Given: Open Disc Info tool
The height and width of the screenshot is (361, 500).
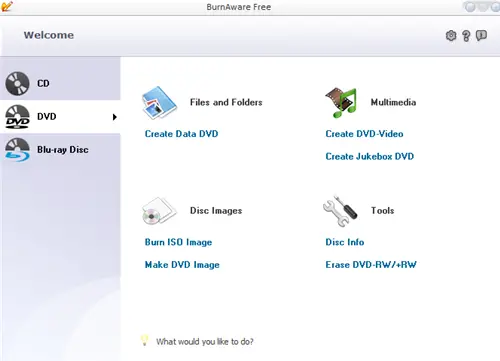Looking at the screenshot, I should point(345,242).
